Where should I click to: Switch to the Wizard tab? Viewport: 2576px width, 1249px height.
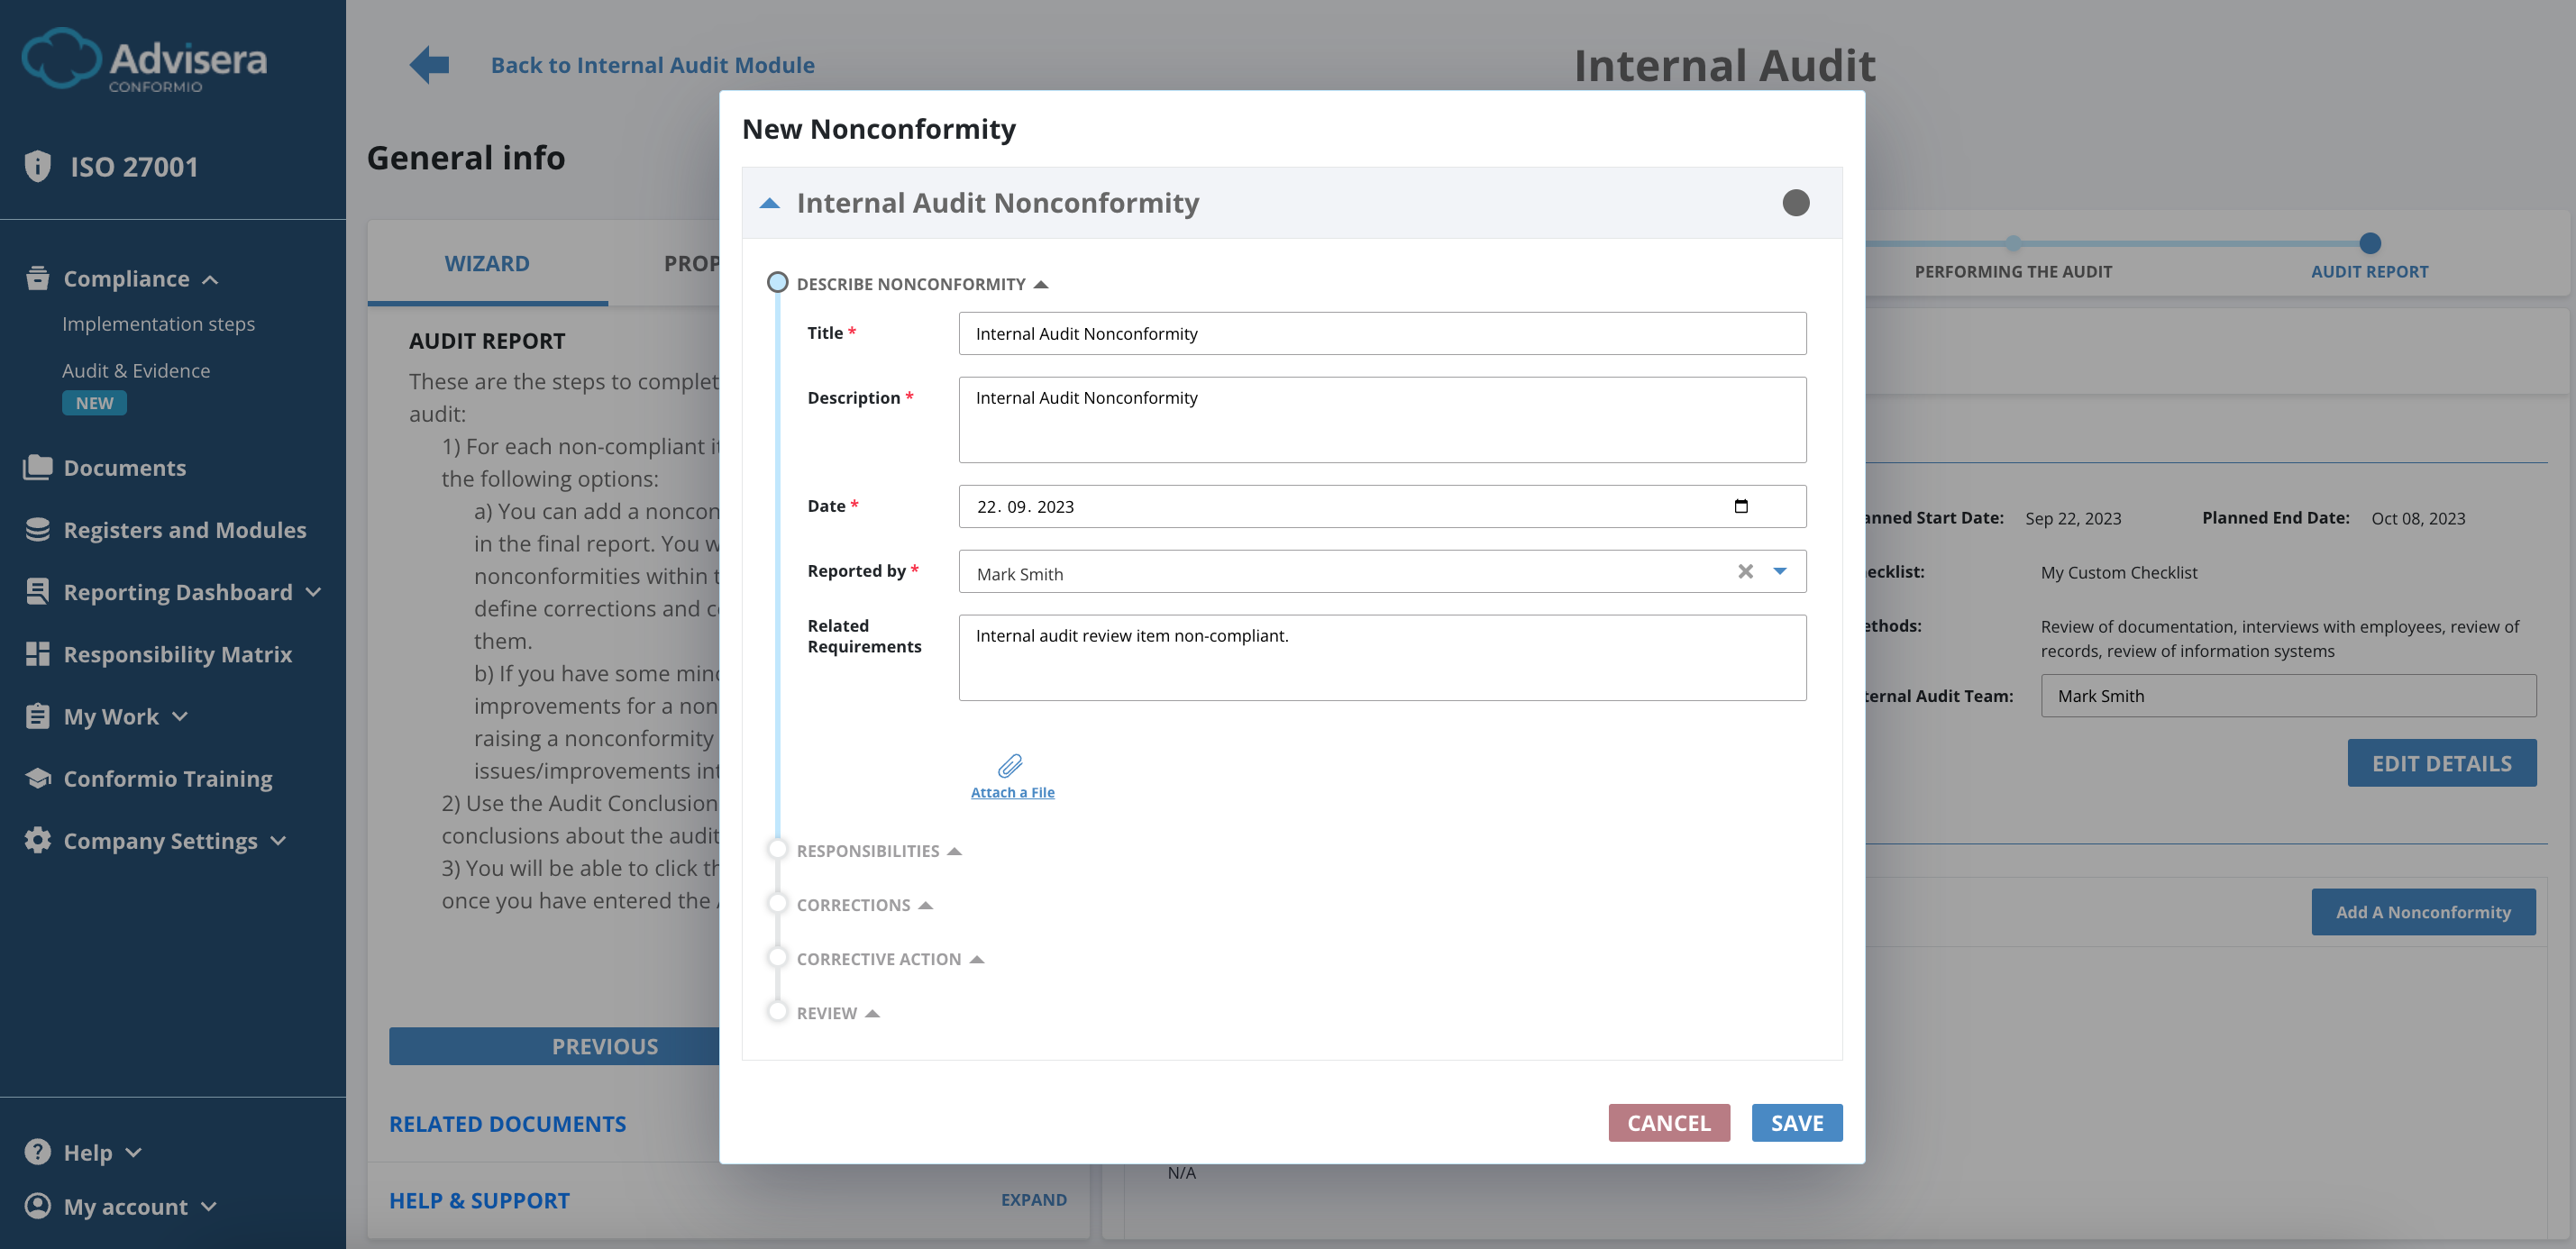(x=487, y=262)
